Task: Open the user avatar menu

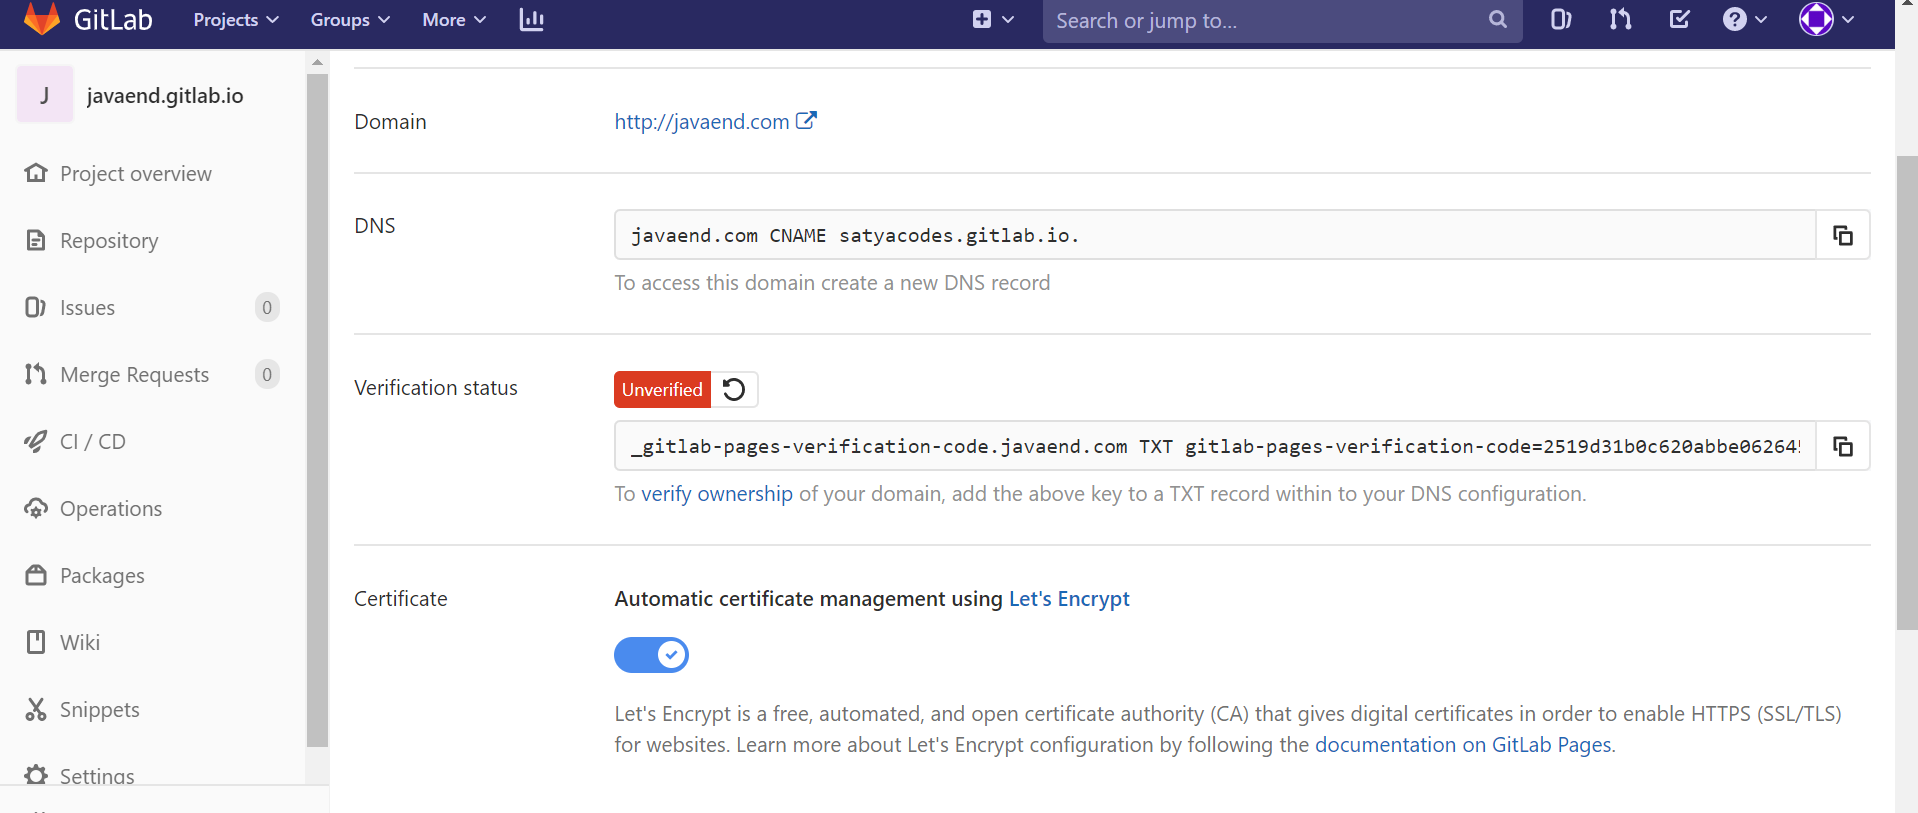Action: 1826,20
